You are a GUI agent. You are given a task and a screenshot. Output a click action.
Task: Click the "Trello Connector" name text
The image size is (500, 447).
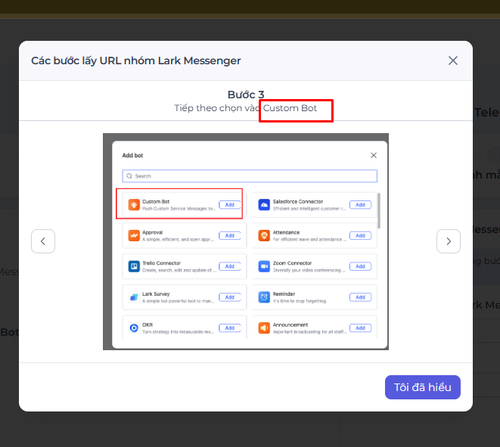point(161,263)
